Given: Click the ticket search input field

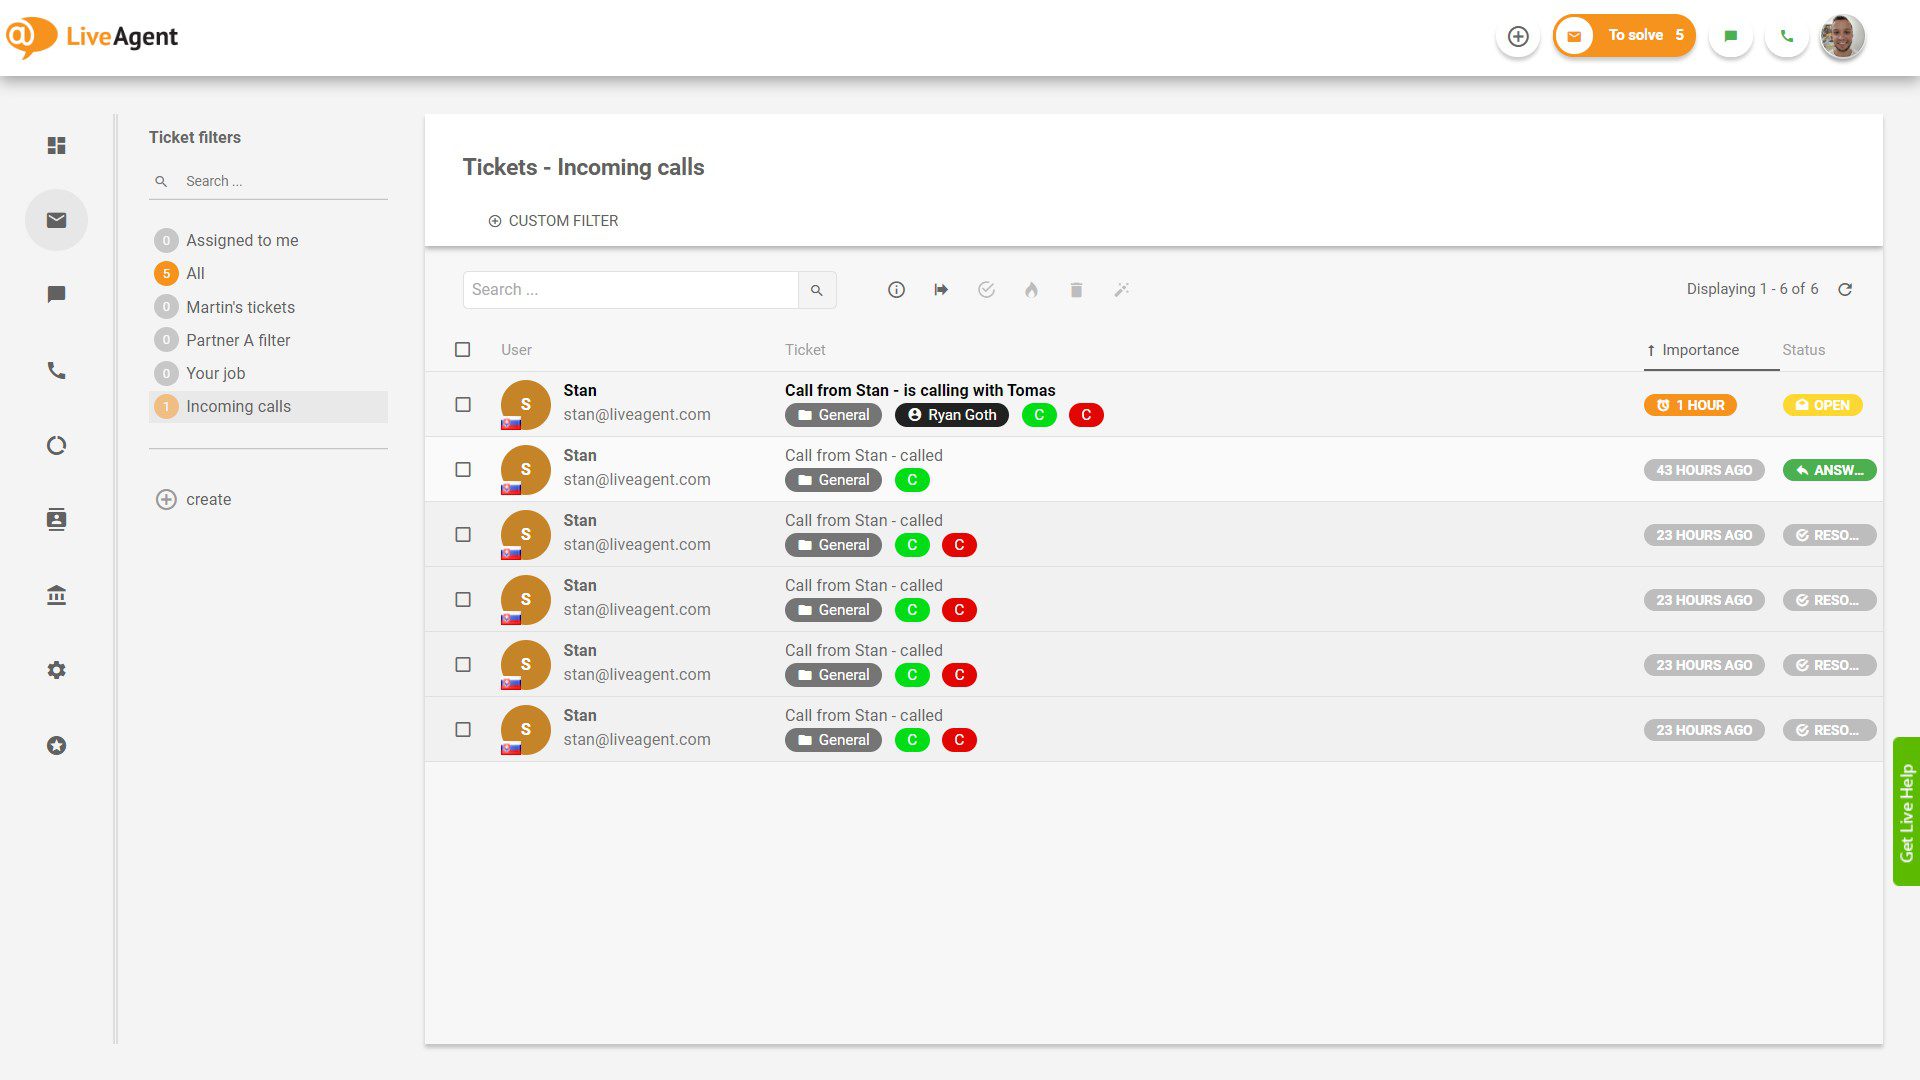Looking at the screenshot, I should (630, 289).
